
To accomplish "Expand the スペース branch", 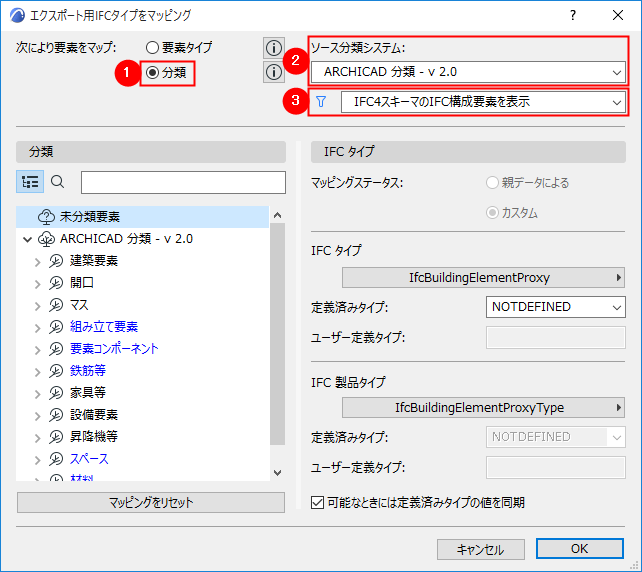I will click(38, 460).
